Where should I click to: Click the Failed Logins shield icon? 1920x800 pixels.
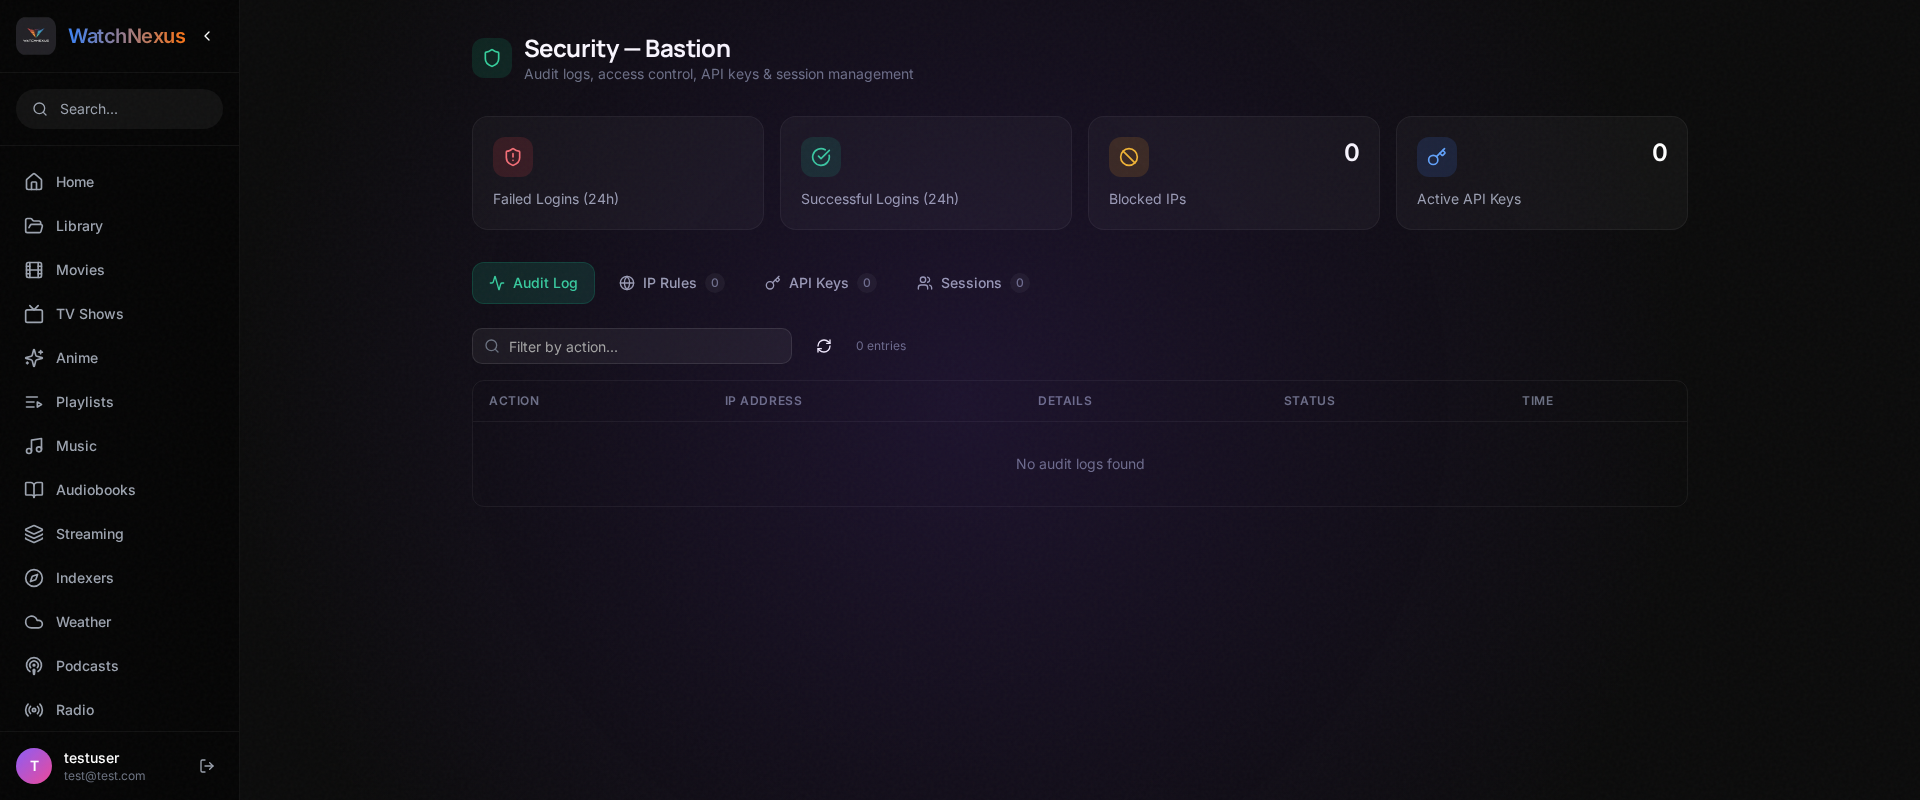point(513,157)
